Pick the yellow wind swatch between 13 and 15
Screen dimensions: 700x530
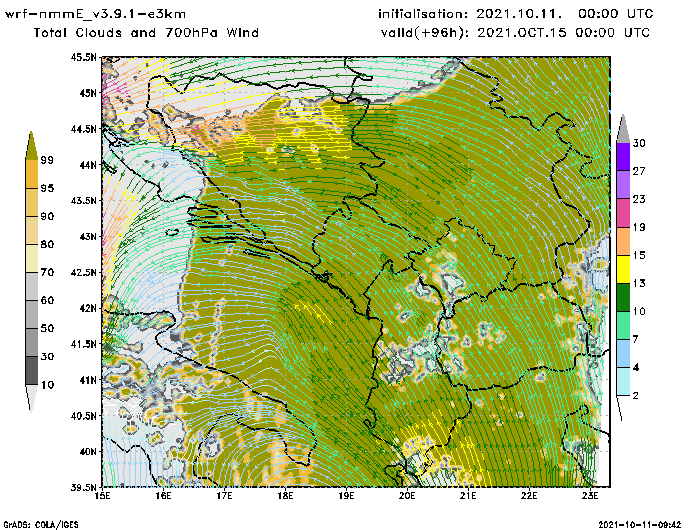(623, 269)
